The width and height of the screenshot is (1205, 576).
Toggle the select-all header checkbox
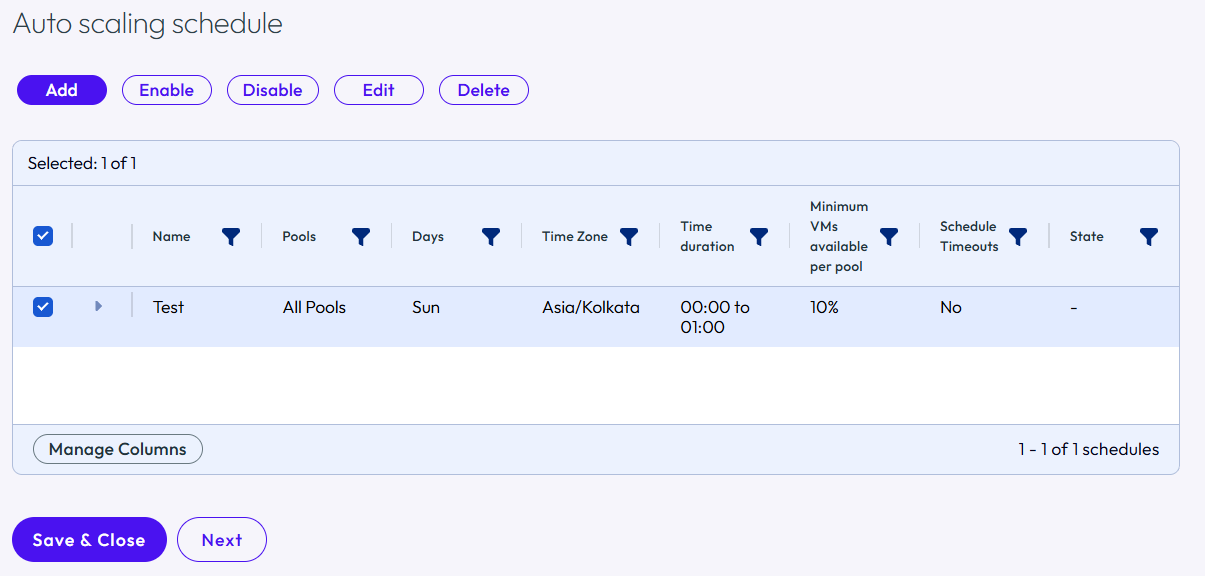[x=43, y=237]
